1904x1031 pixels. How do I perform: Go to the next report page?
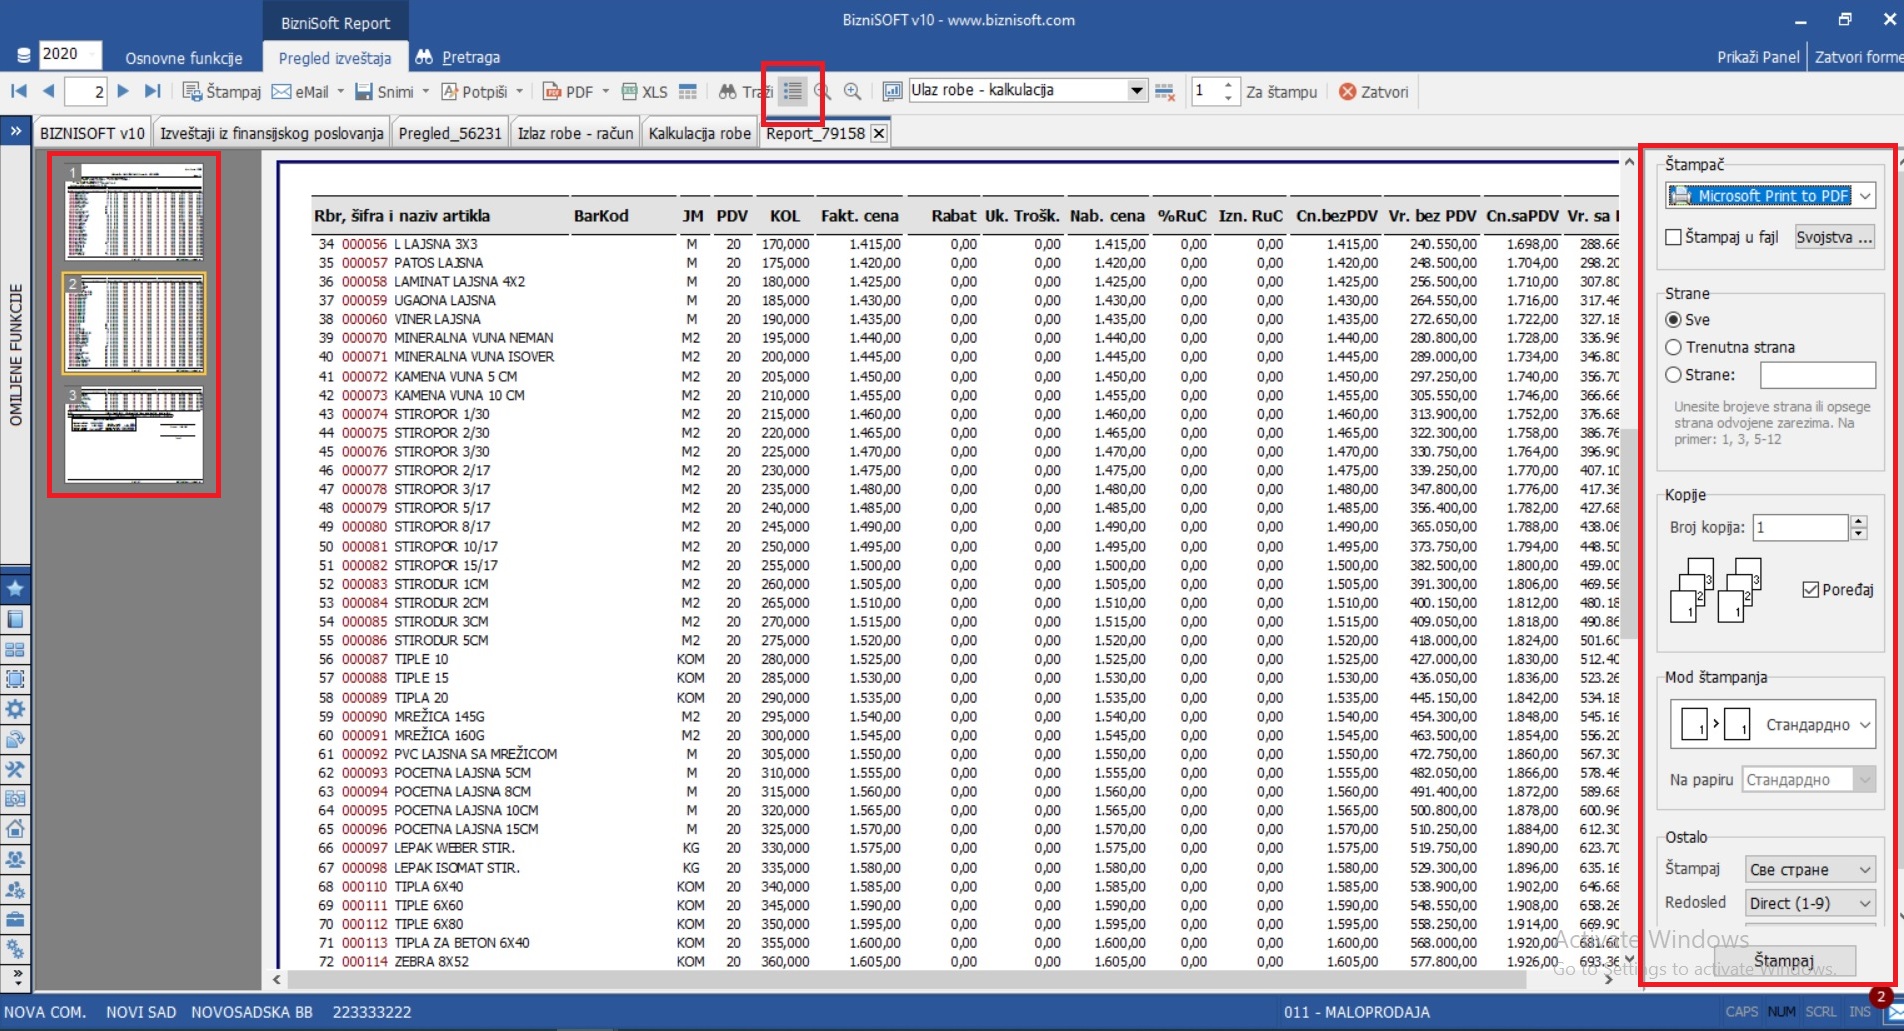point(123,91)
